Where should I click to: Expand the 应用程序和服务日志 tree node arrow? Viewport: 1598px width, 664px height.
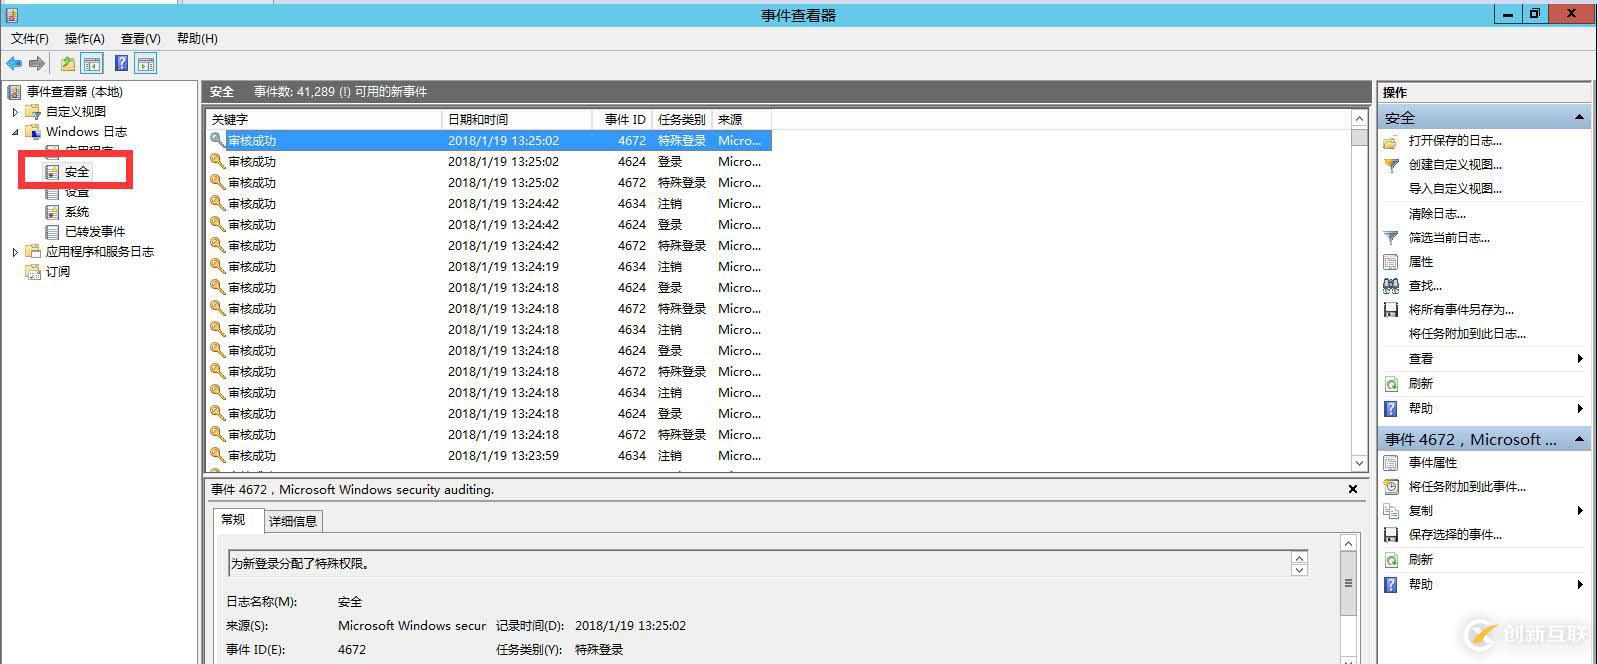click(x=15, y=252)
